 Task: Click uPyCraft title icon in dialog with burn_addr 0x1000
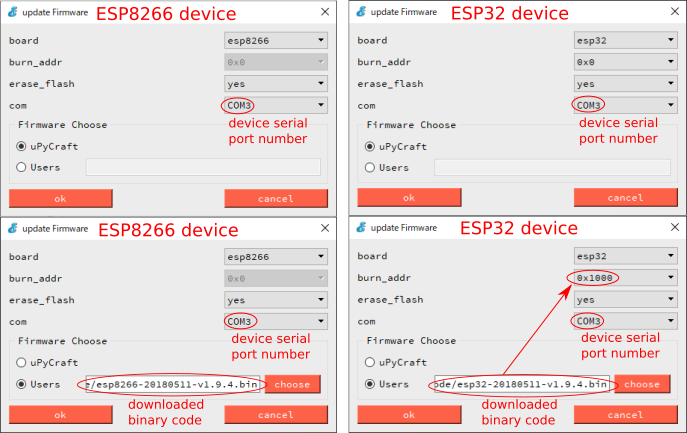click(361, 227)
